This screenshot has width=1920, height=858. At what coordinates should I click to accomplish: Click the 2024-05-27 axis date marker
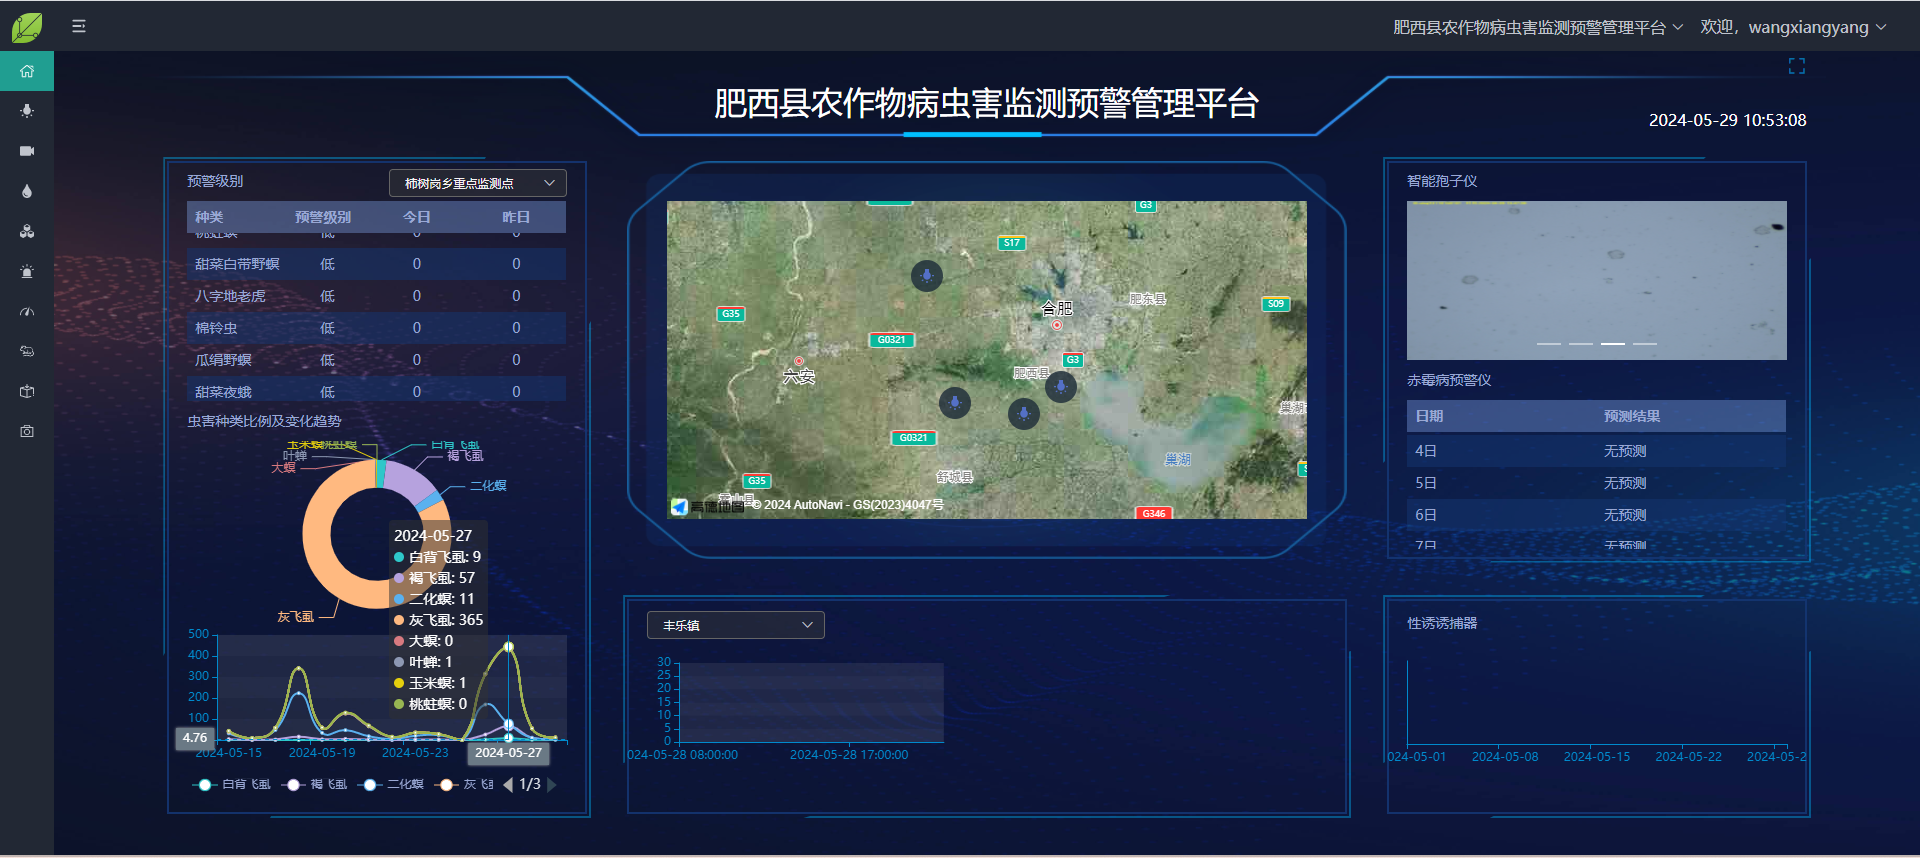pos(508,753)
